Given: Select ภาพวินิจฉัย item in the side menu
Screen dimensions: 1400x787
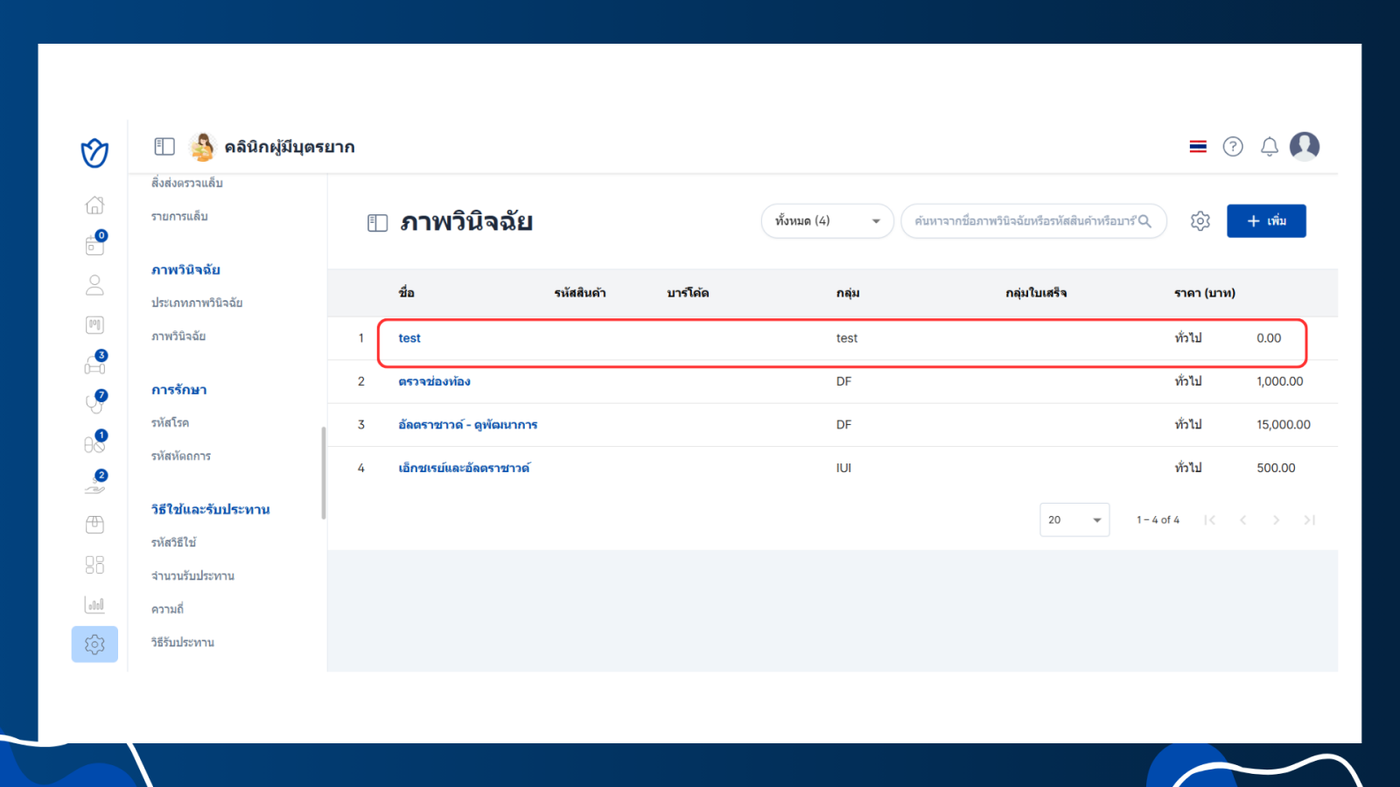Looking at the screenshot, I should tap(178, 336).
